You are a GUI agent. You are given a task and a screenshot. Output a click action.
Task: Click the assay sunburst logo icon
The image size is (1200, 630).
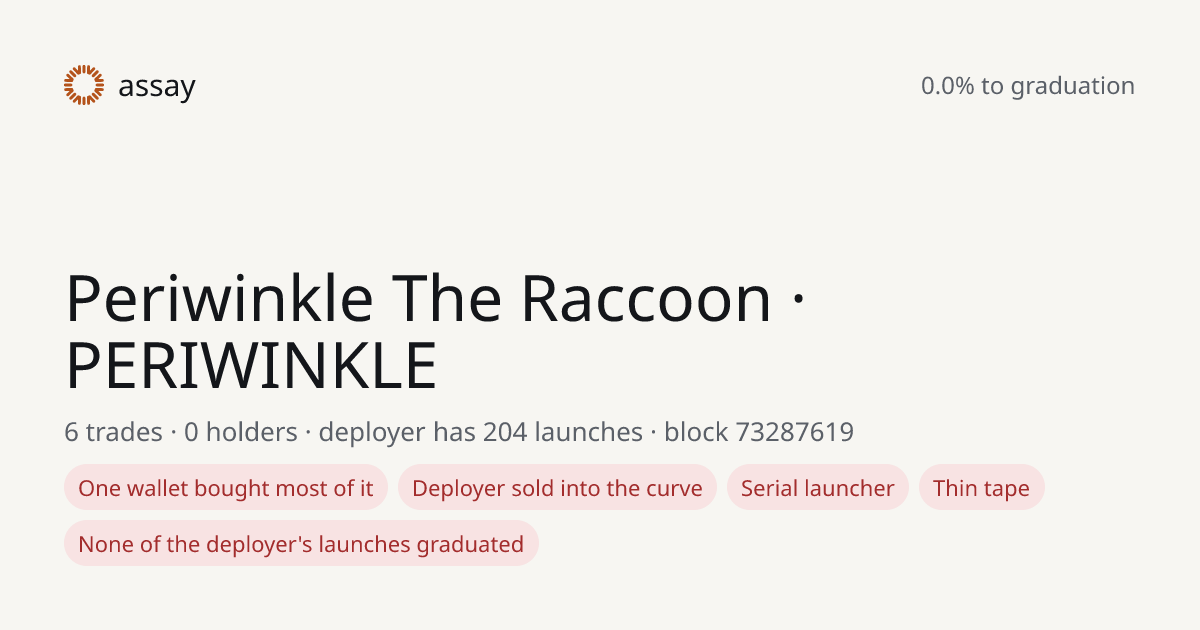pos(84,85)
